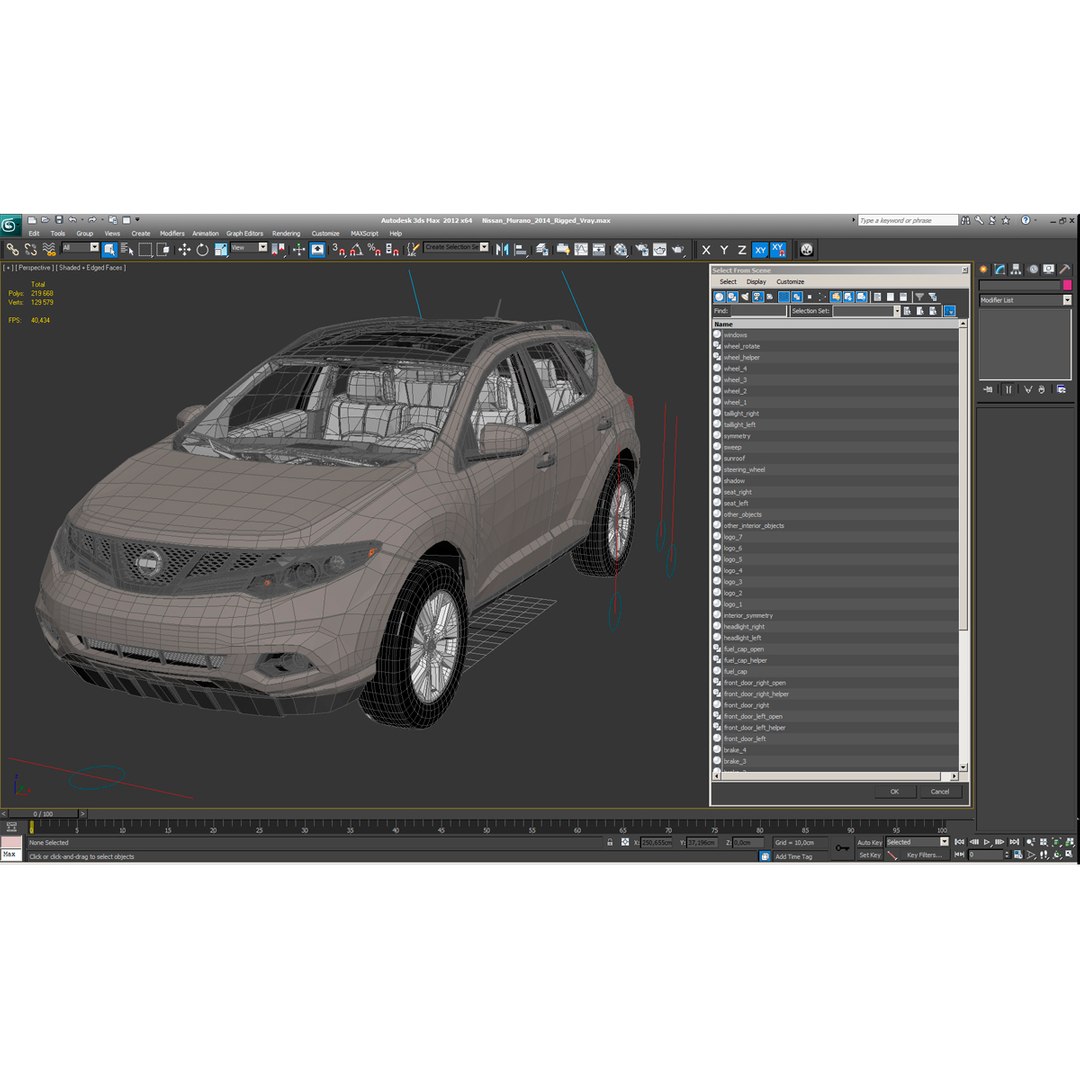1080x1080 pixels.
Task: Open the Material Editor
Action: pos(621,250)
